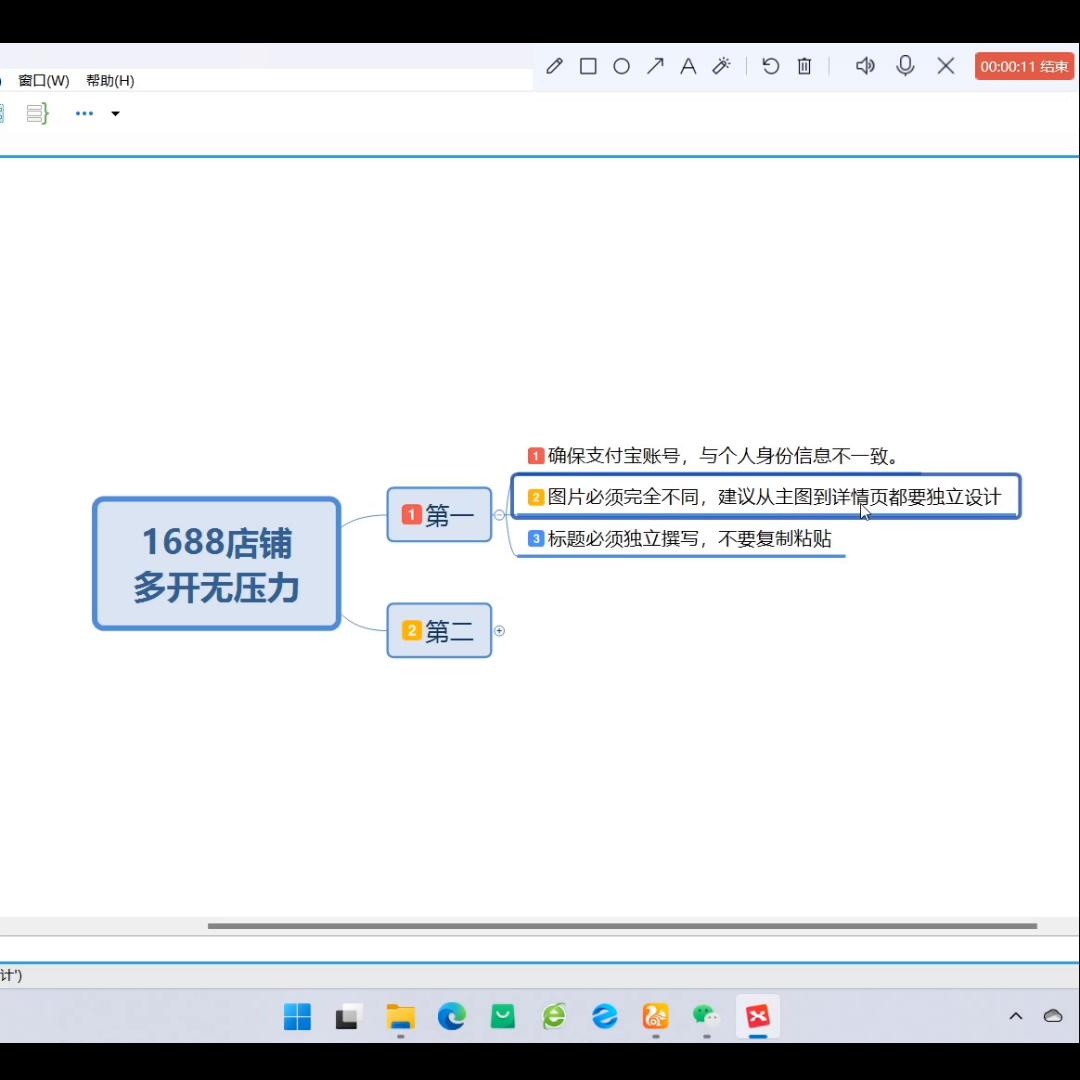Select the 1688店铺多开无压力 central topic

point(217,563)
